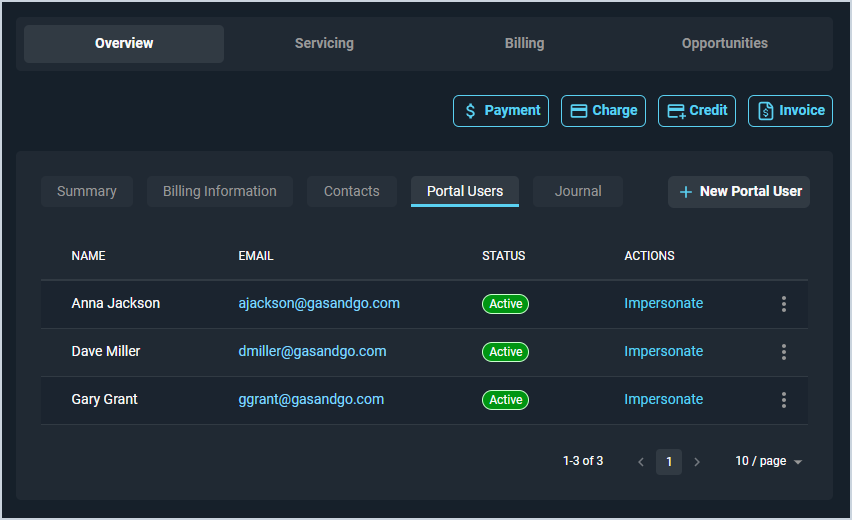The height and width of the screenshot is (520, 852).
Task: Add a New Portal User
Action: (739, 192)
